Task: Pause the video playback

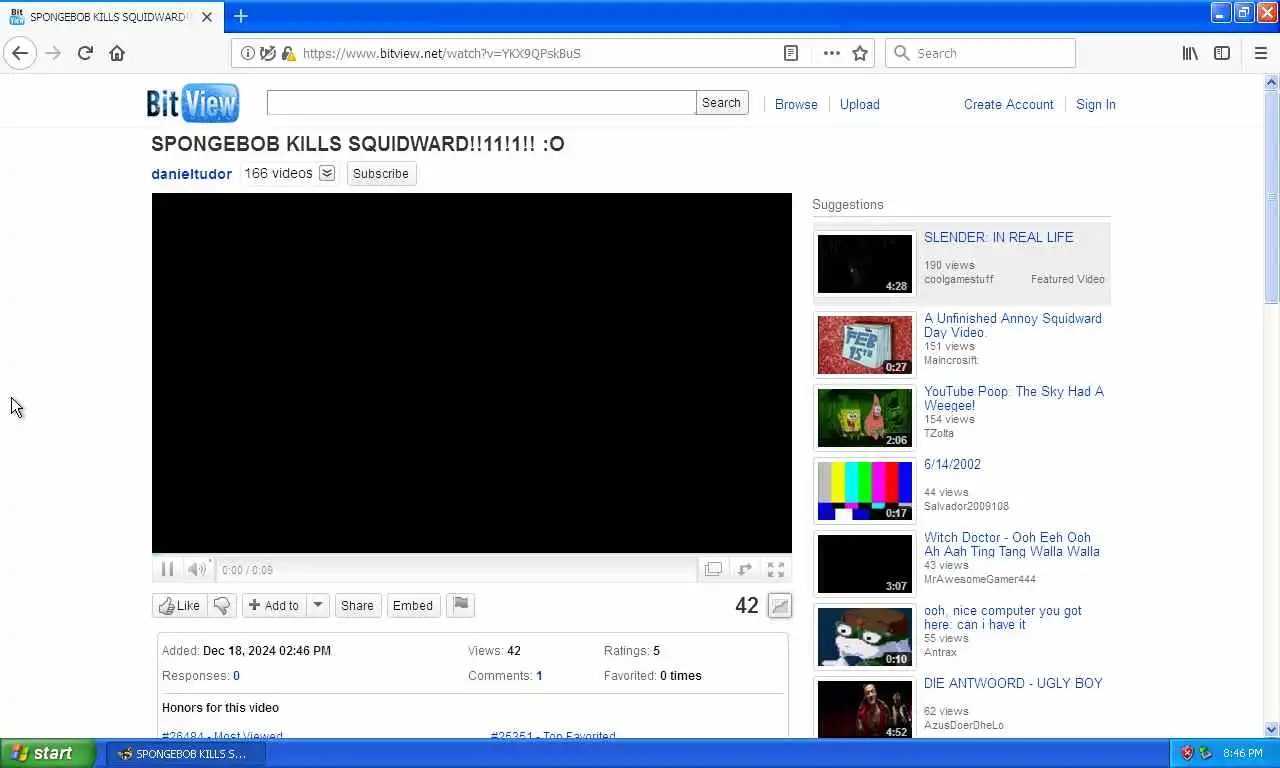Action: pos(167,569)
